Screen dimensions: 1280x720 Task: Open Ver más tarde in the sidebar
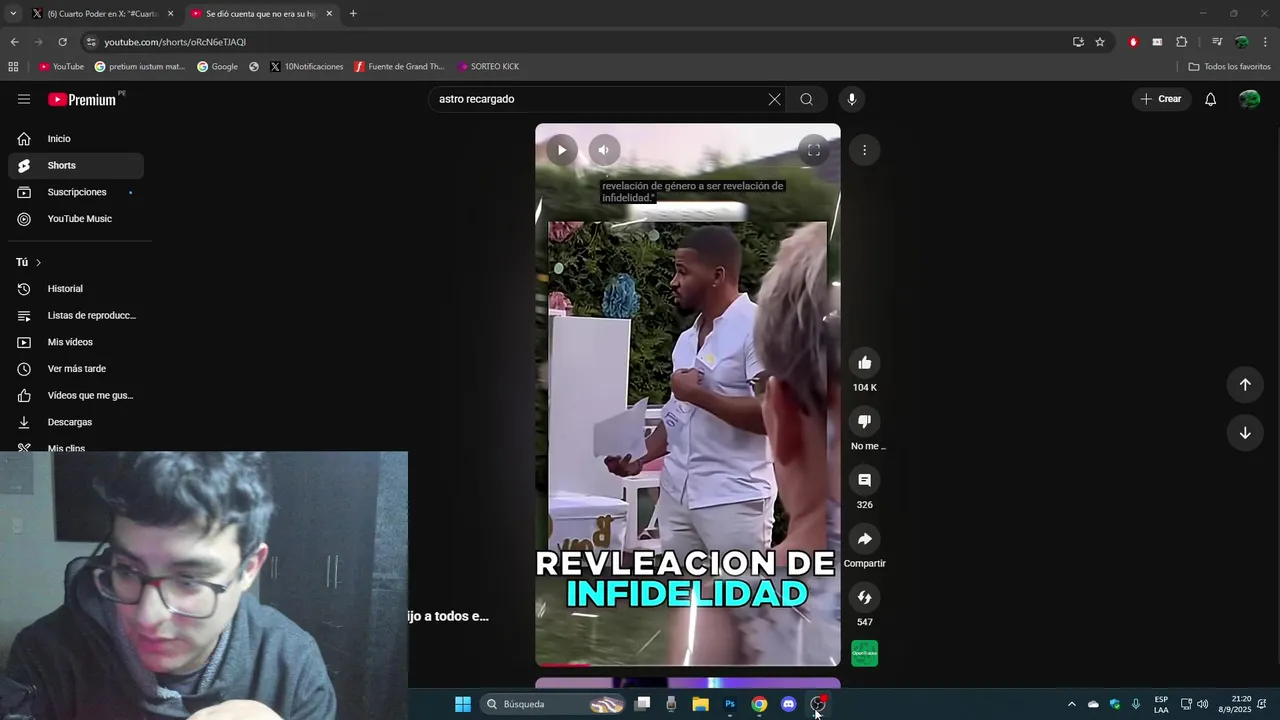click(76, 369)
